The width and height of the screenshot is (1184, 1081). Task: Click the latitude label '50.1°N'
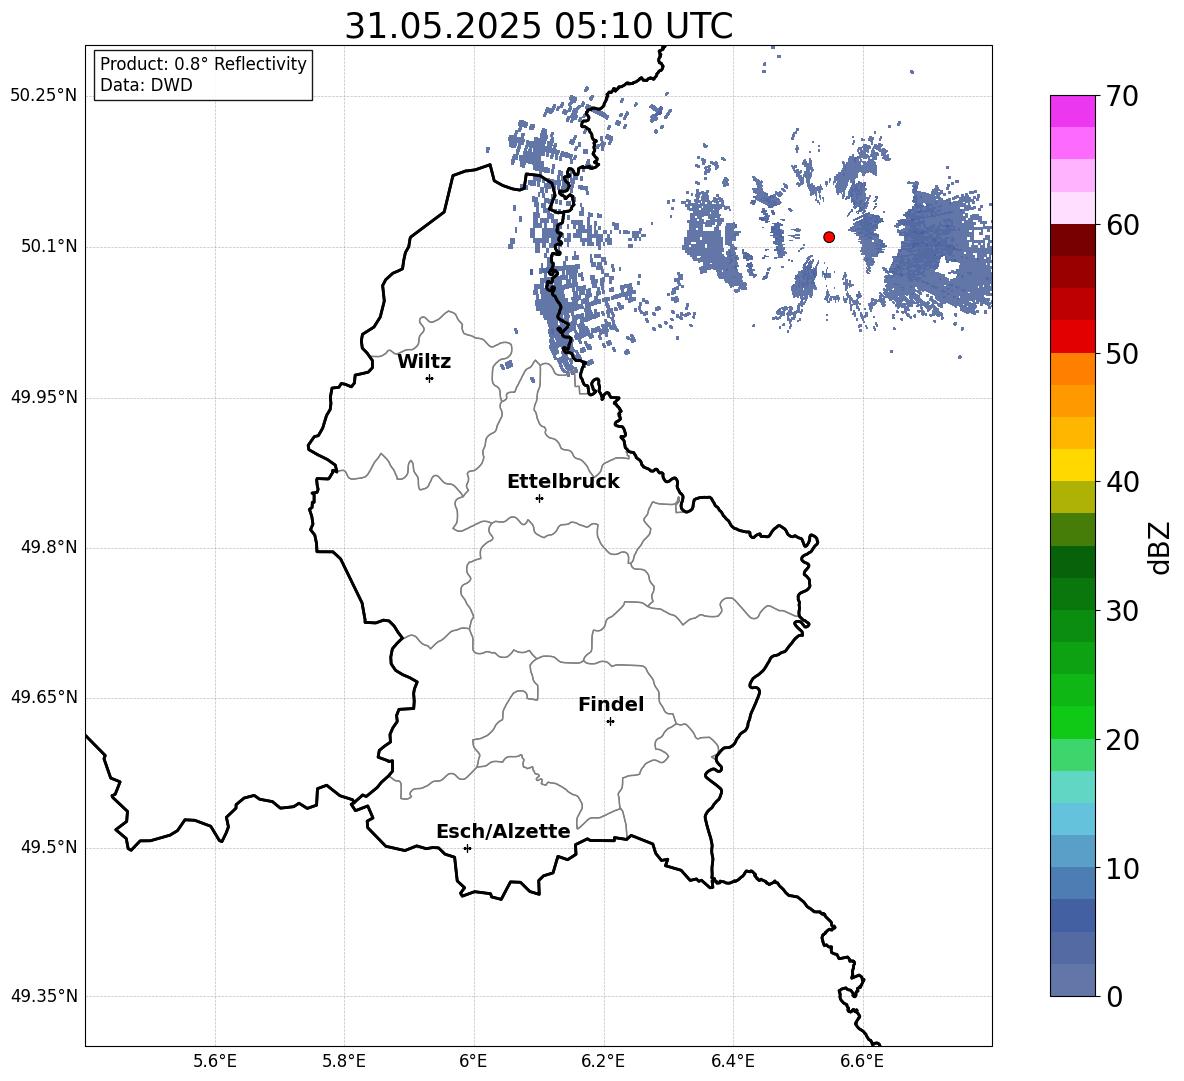pos(48,247)
